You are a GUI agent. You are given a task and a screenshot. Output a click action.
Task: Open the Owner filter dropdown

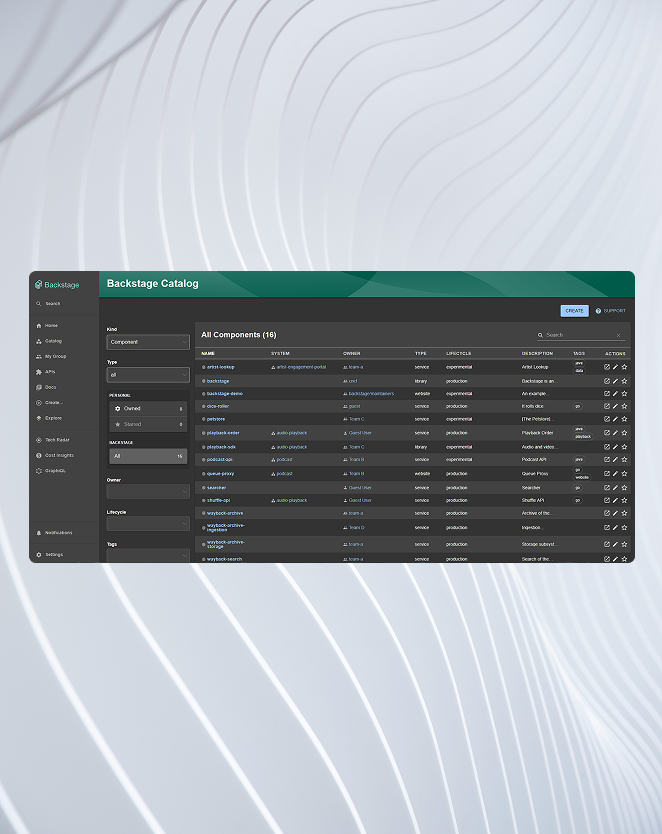pyautogui.click(x=148, y=491)
